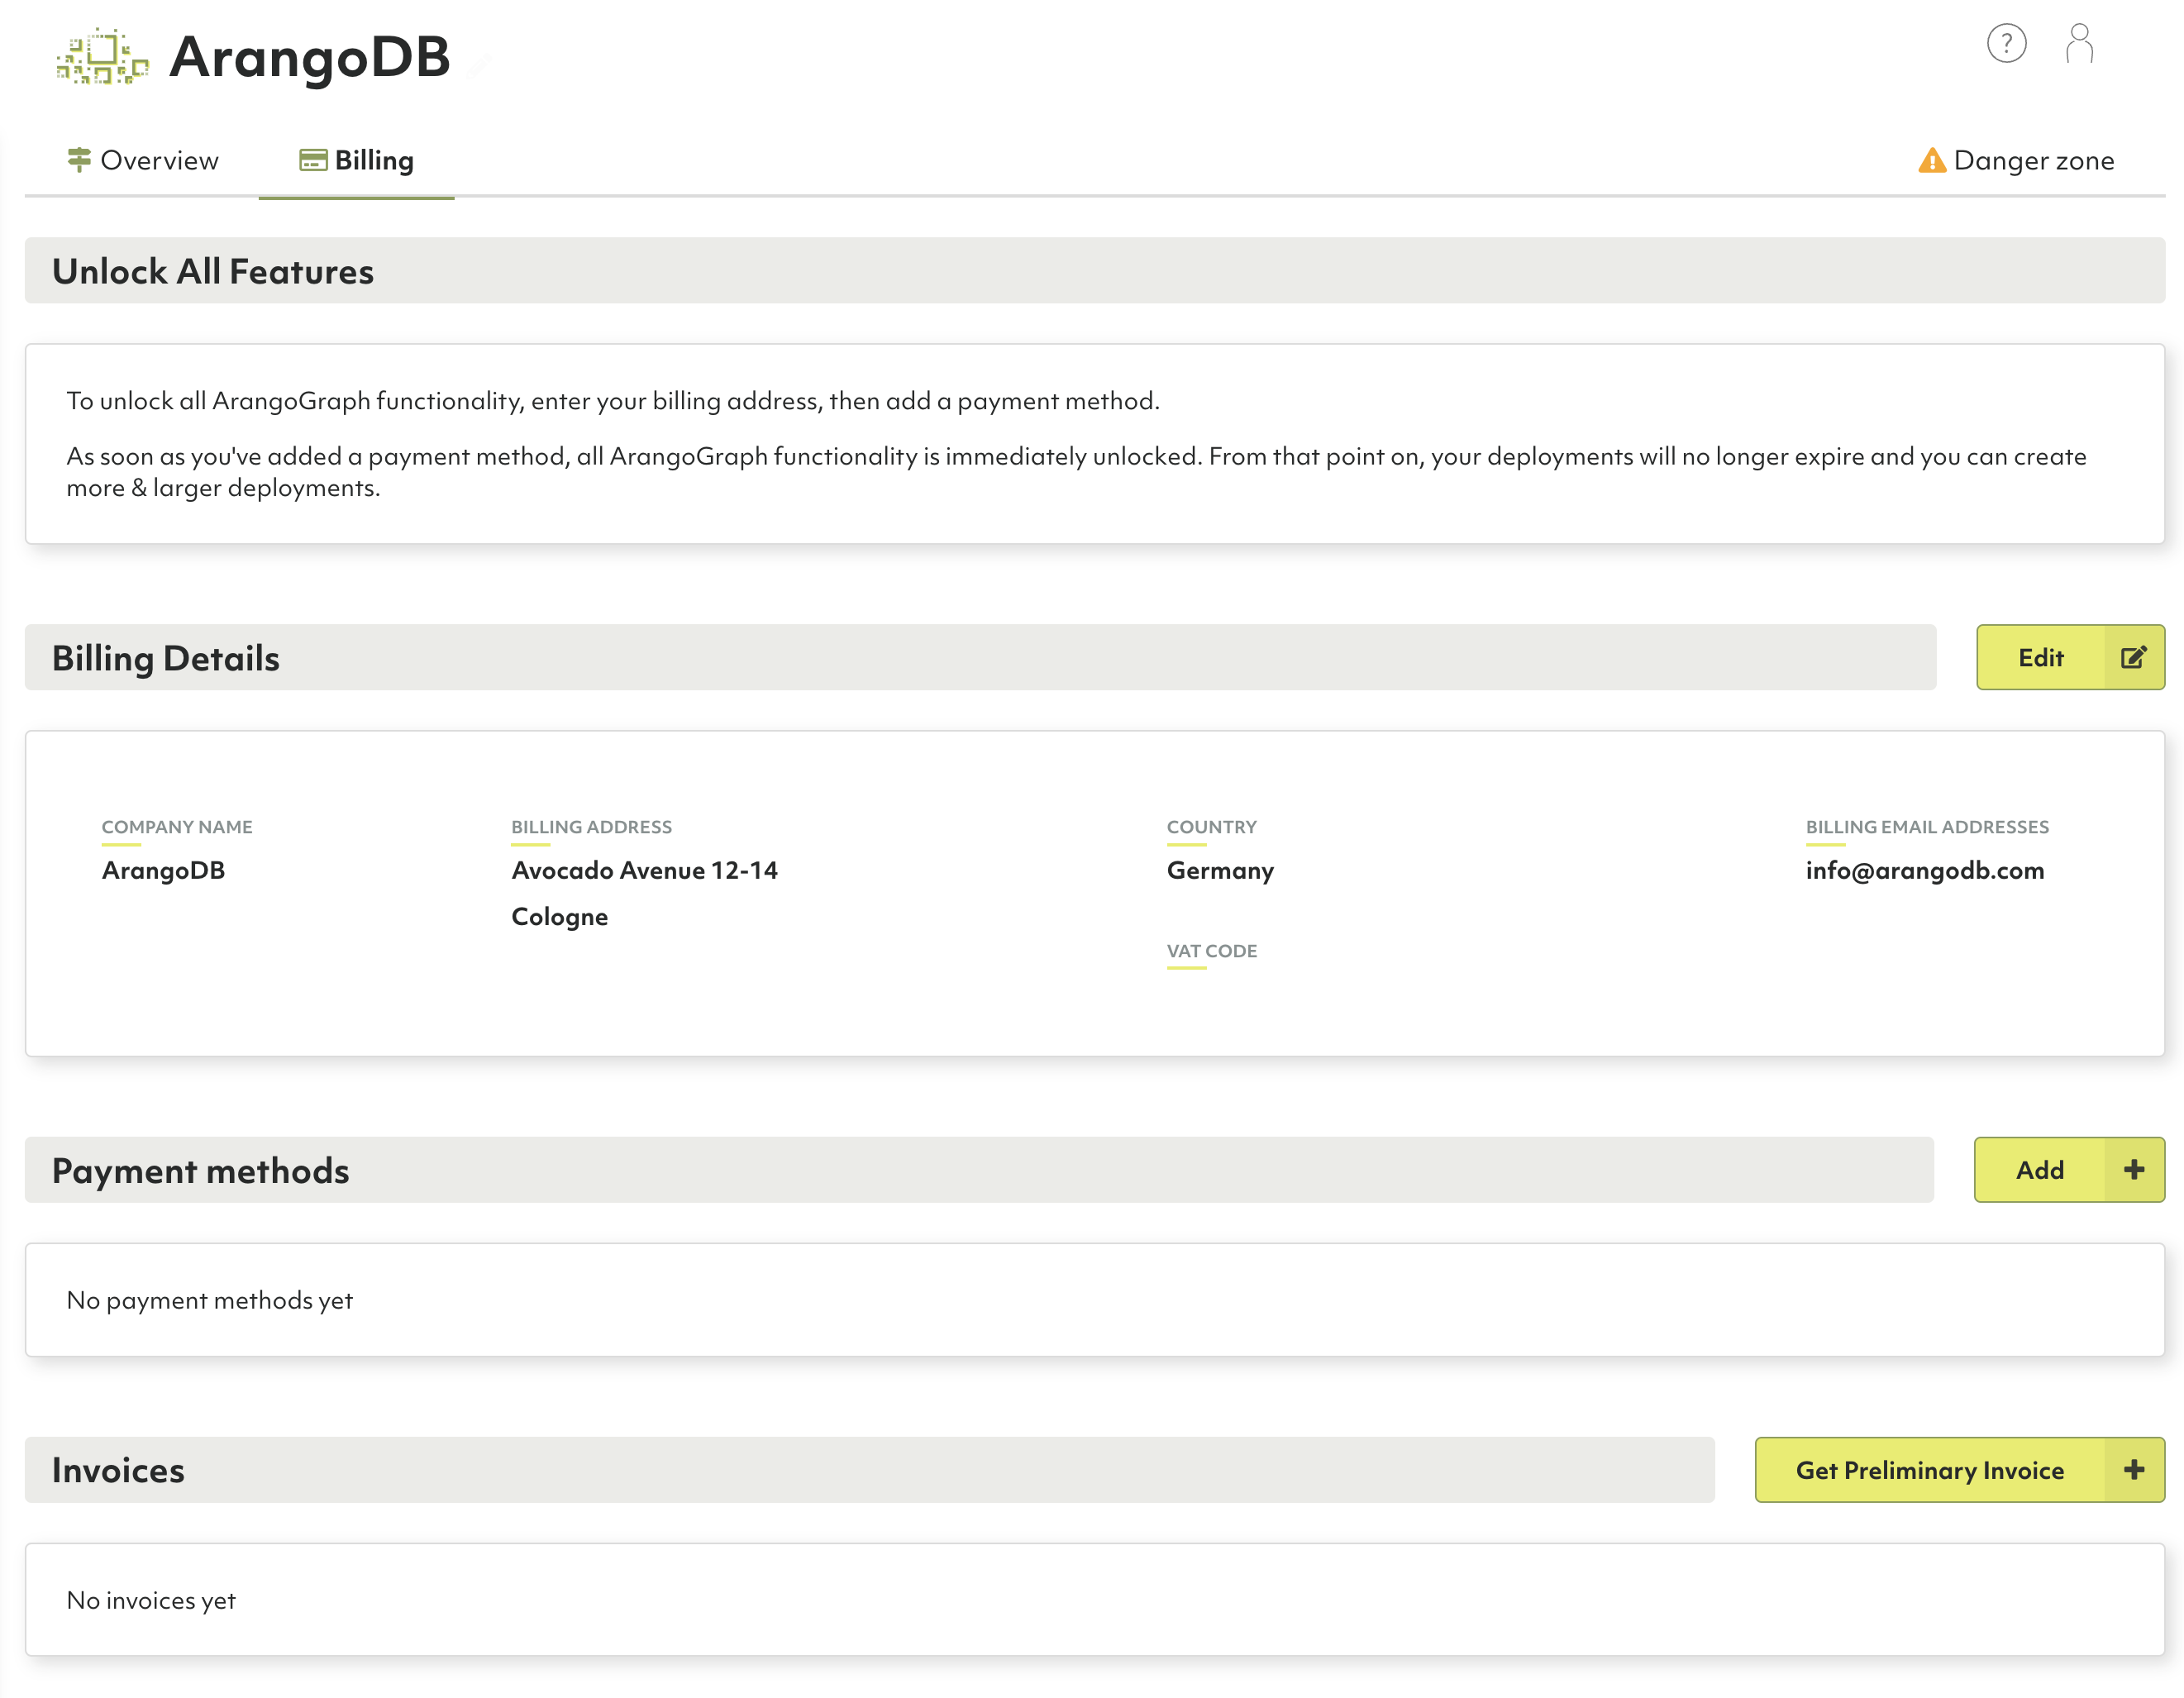
Task: Click address line Avocado Avenue 12-14
Action: tap(644, 870)
